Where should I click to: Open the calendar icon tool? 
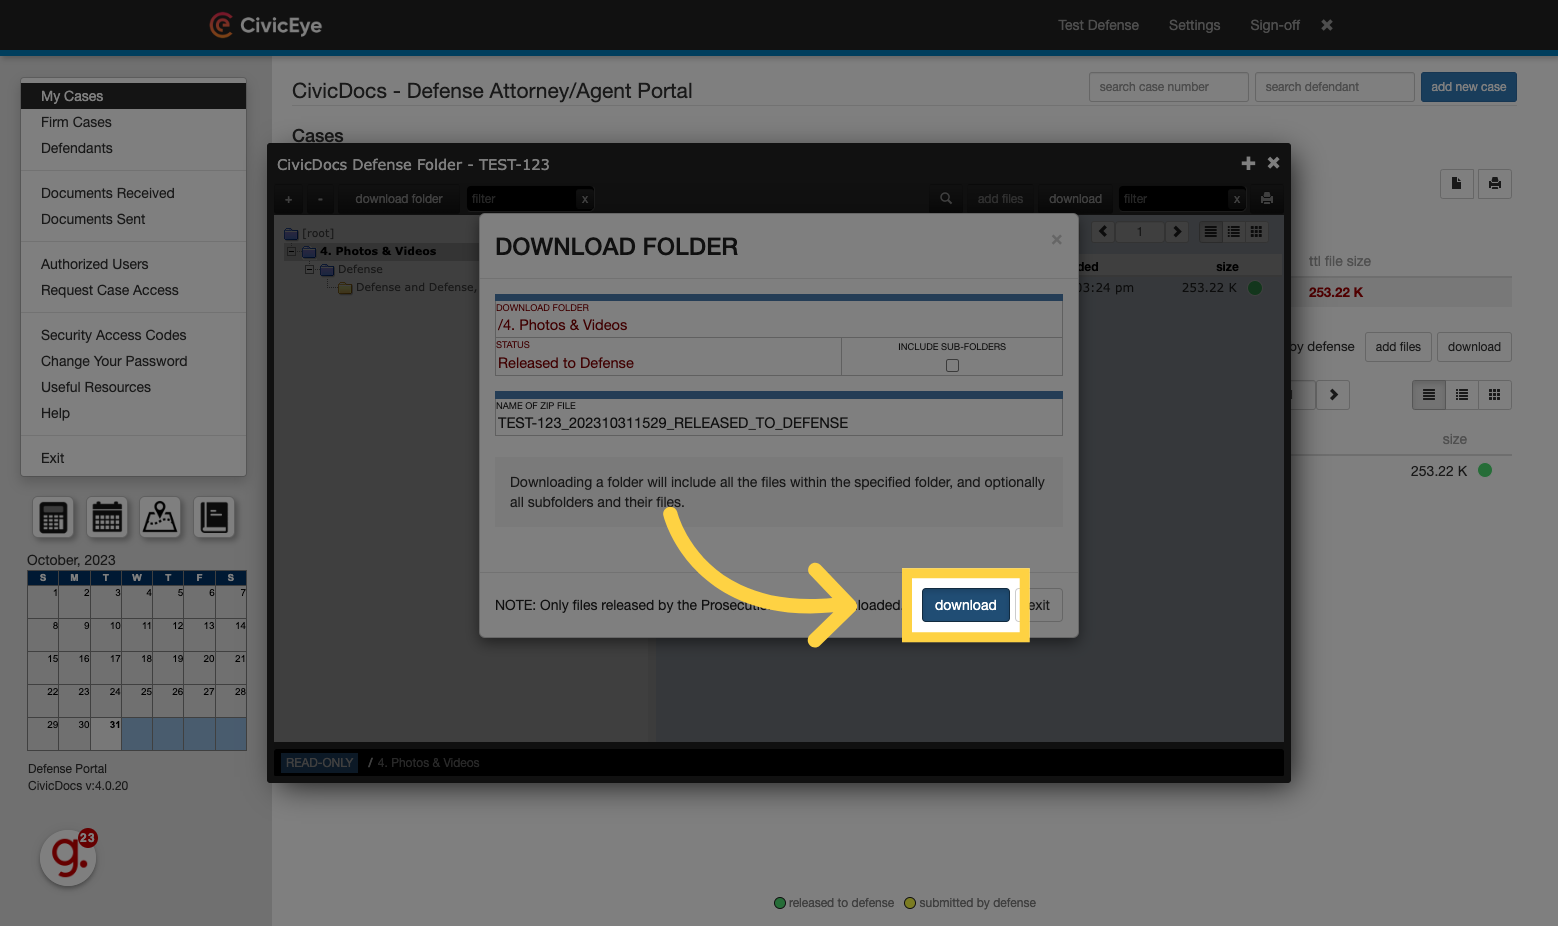pos(107,517)
